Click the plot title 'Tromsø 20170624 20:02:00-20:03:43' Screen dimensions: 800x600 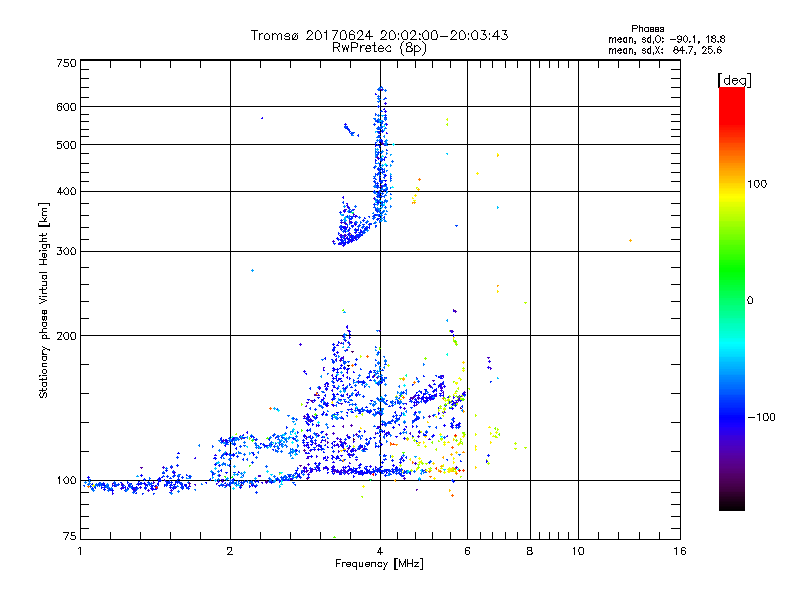tap(379, 35)
